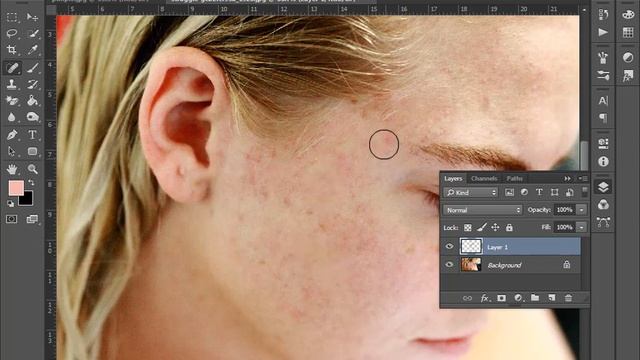Open the Opacity slider arrow

coord(581,210)
